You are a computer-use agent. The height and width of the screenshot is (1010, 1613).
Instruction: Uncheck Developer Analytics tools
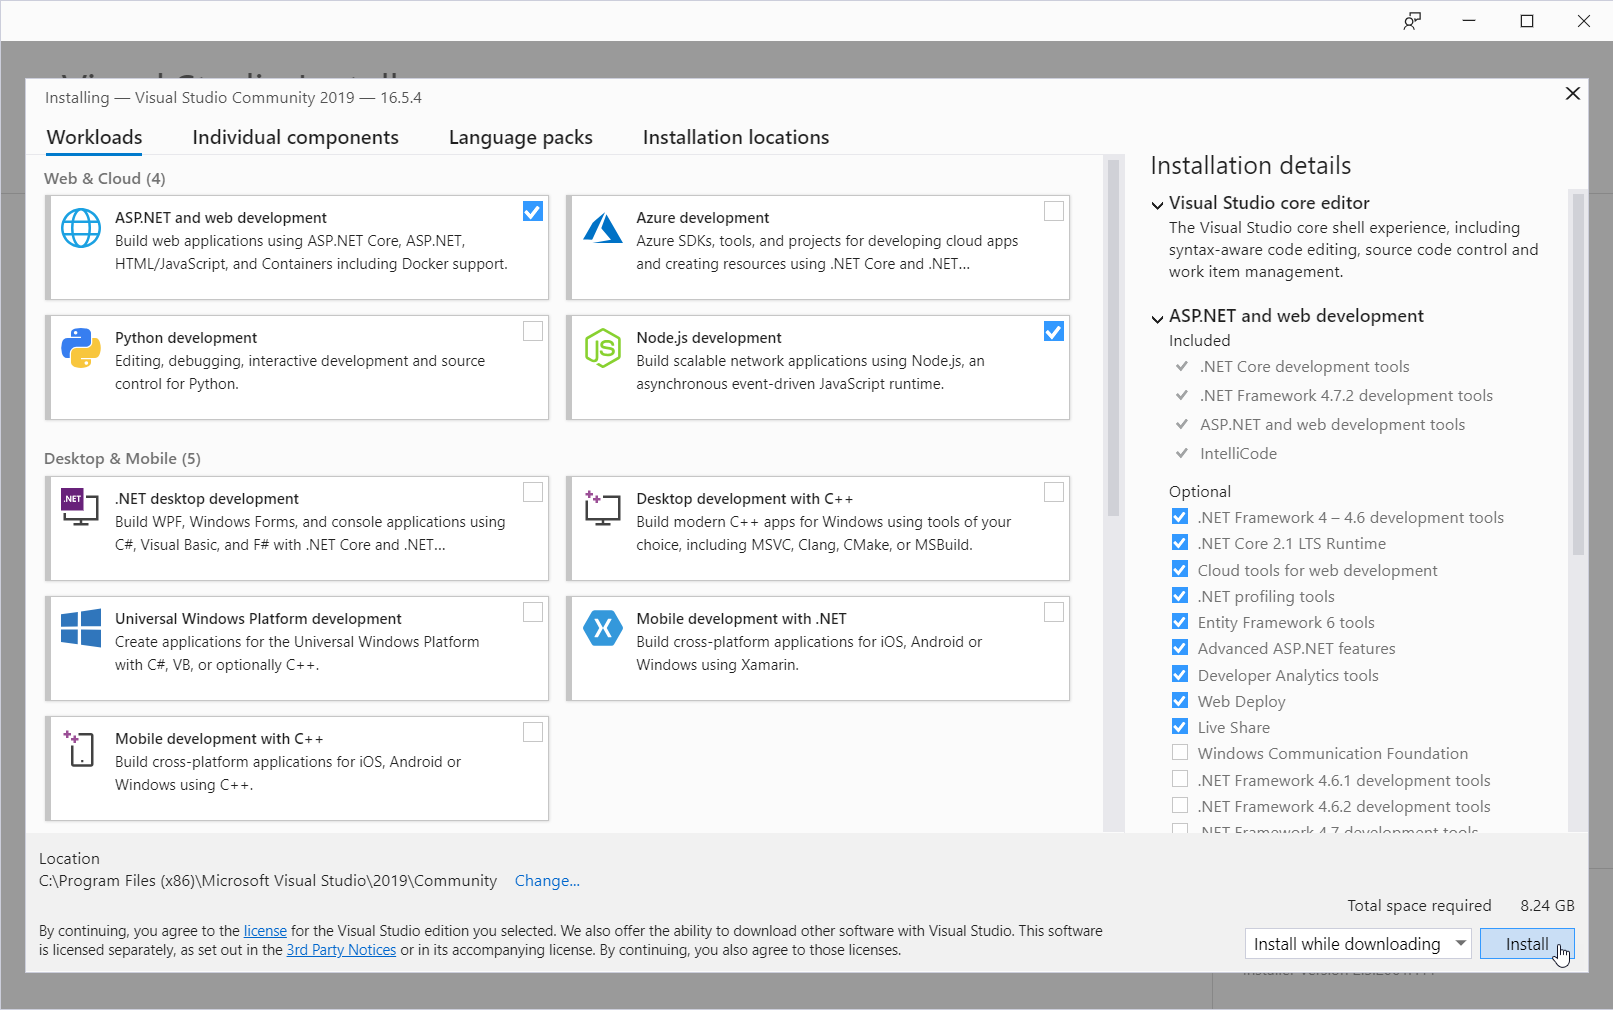(1180, 675)
